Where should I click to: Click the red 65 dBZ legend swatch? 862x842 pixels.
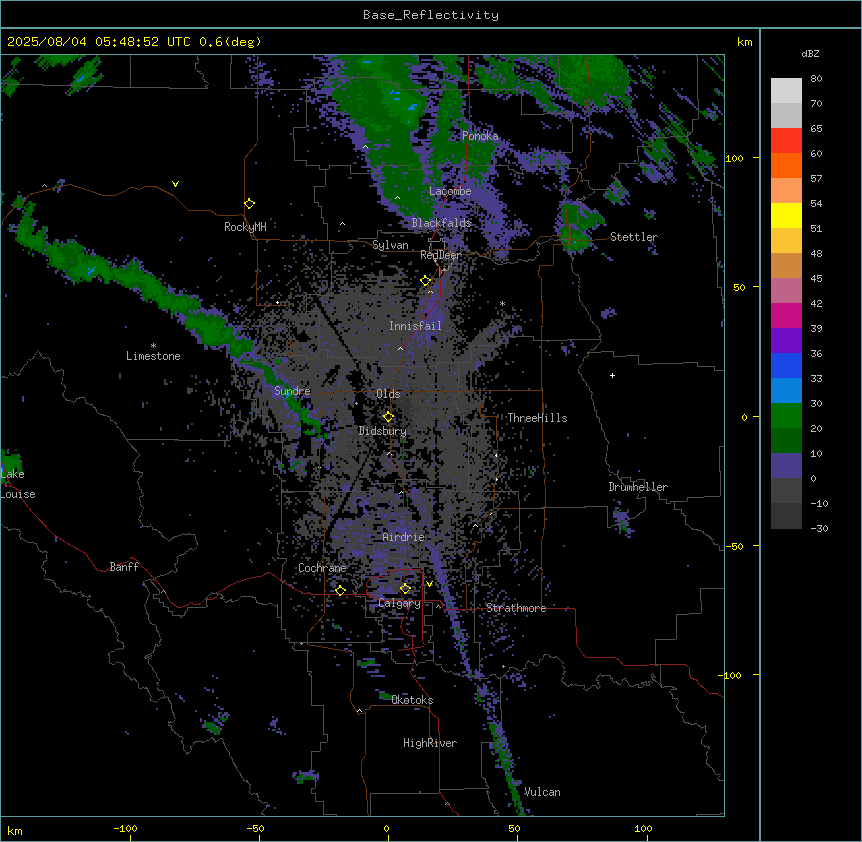pyautogui.click(x=786, y=141)
